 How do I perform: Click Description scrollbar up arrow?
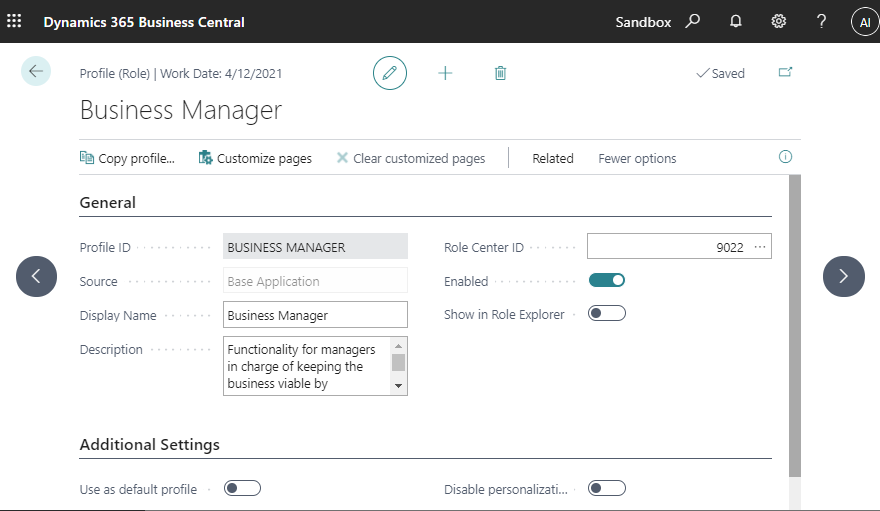[x=398, y=346]
